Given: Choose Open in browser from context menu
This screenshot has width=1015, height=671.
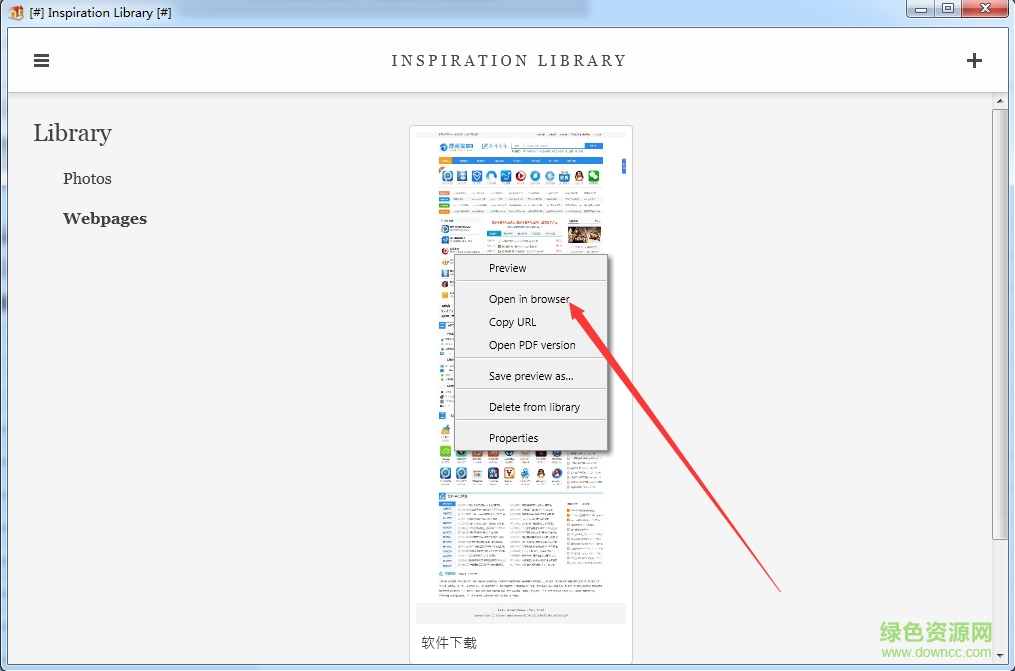Looking at the screenshot, I should tap(529, 299).
